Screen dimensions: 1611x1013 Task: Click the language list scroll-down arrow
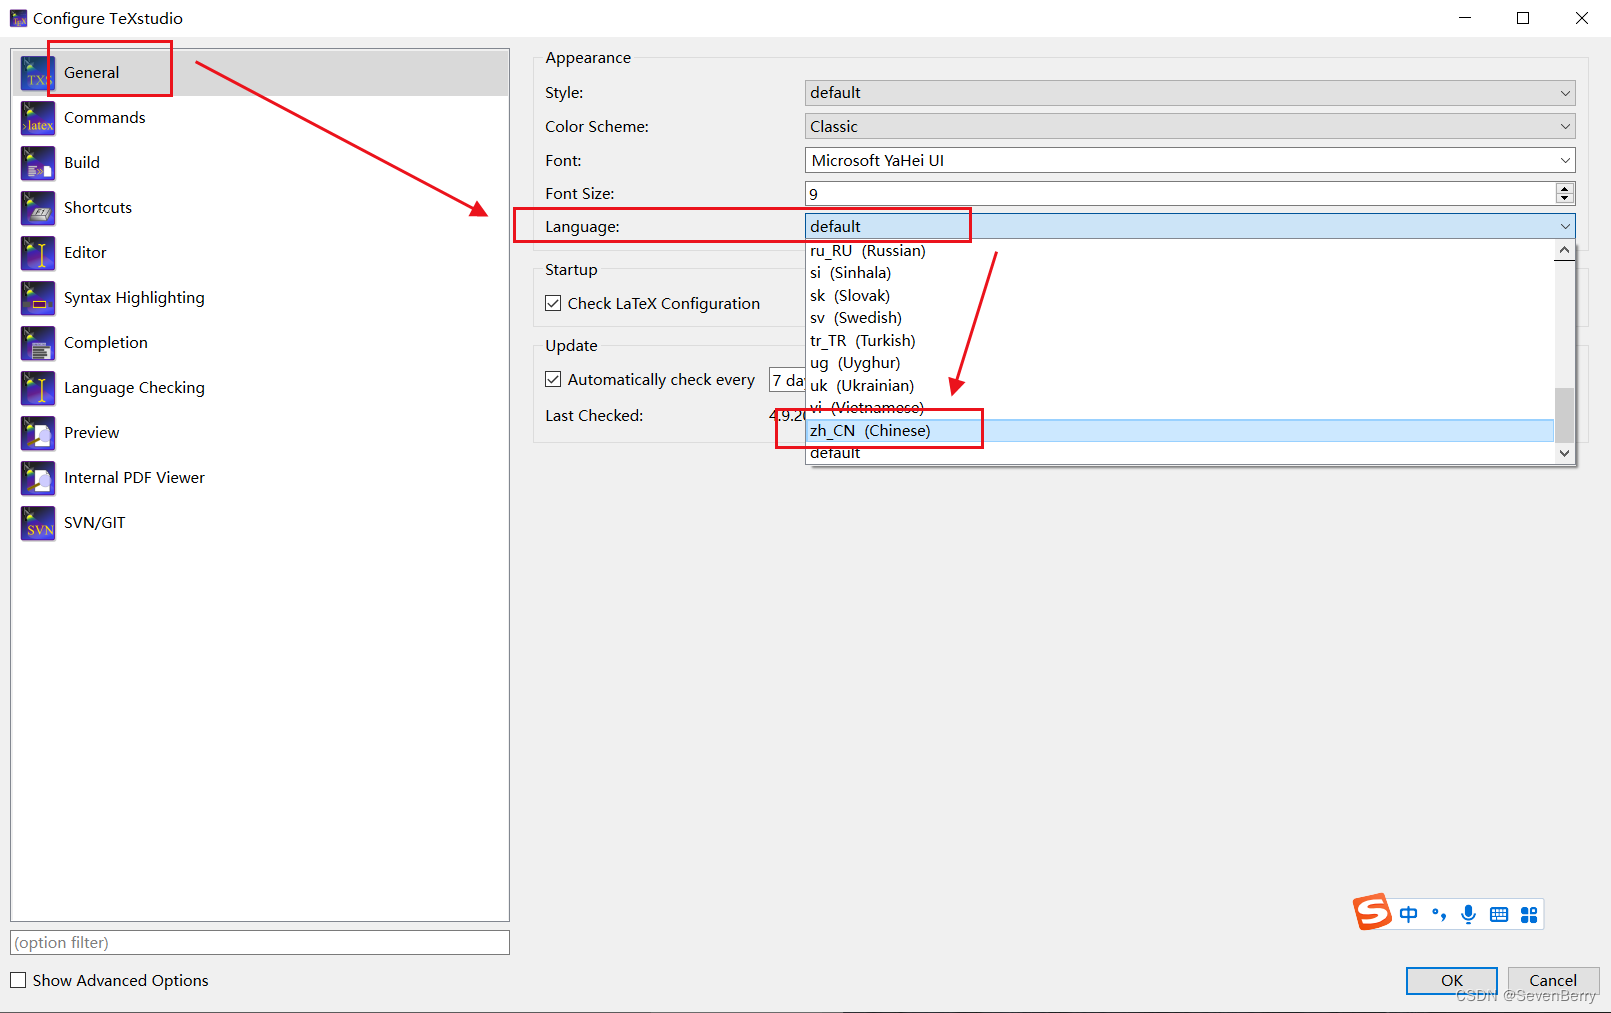(x=1565, y=453)
